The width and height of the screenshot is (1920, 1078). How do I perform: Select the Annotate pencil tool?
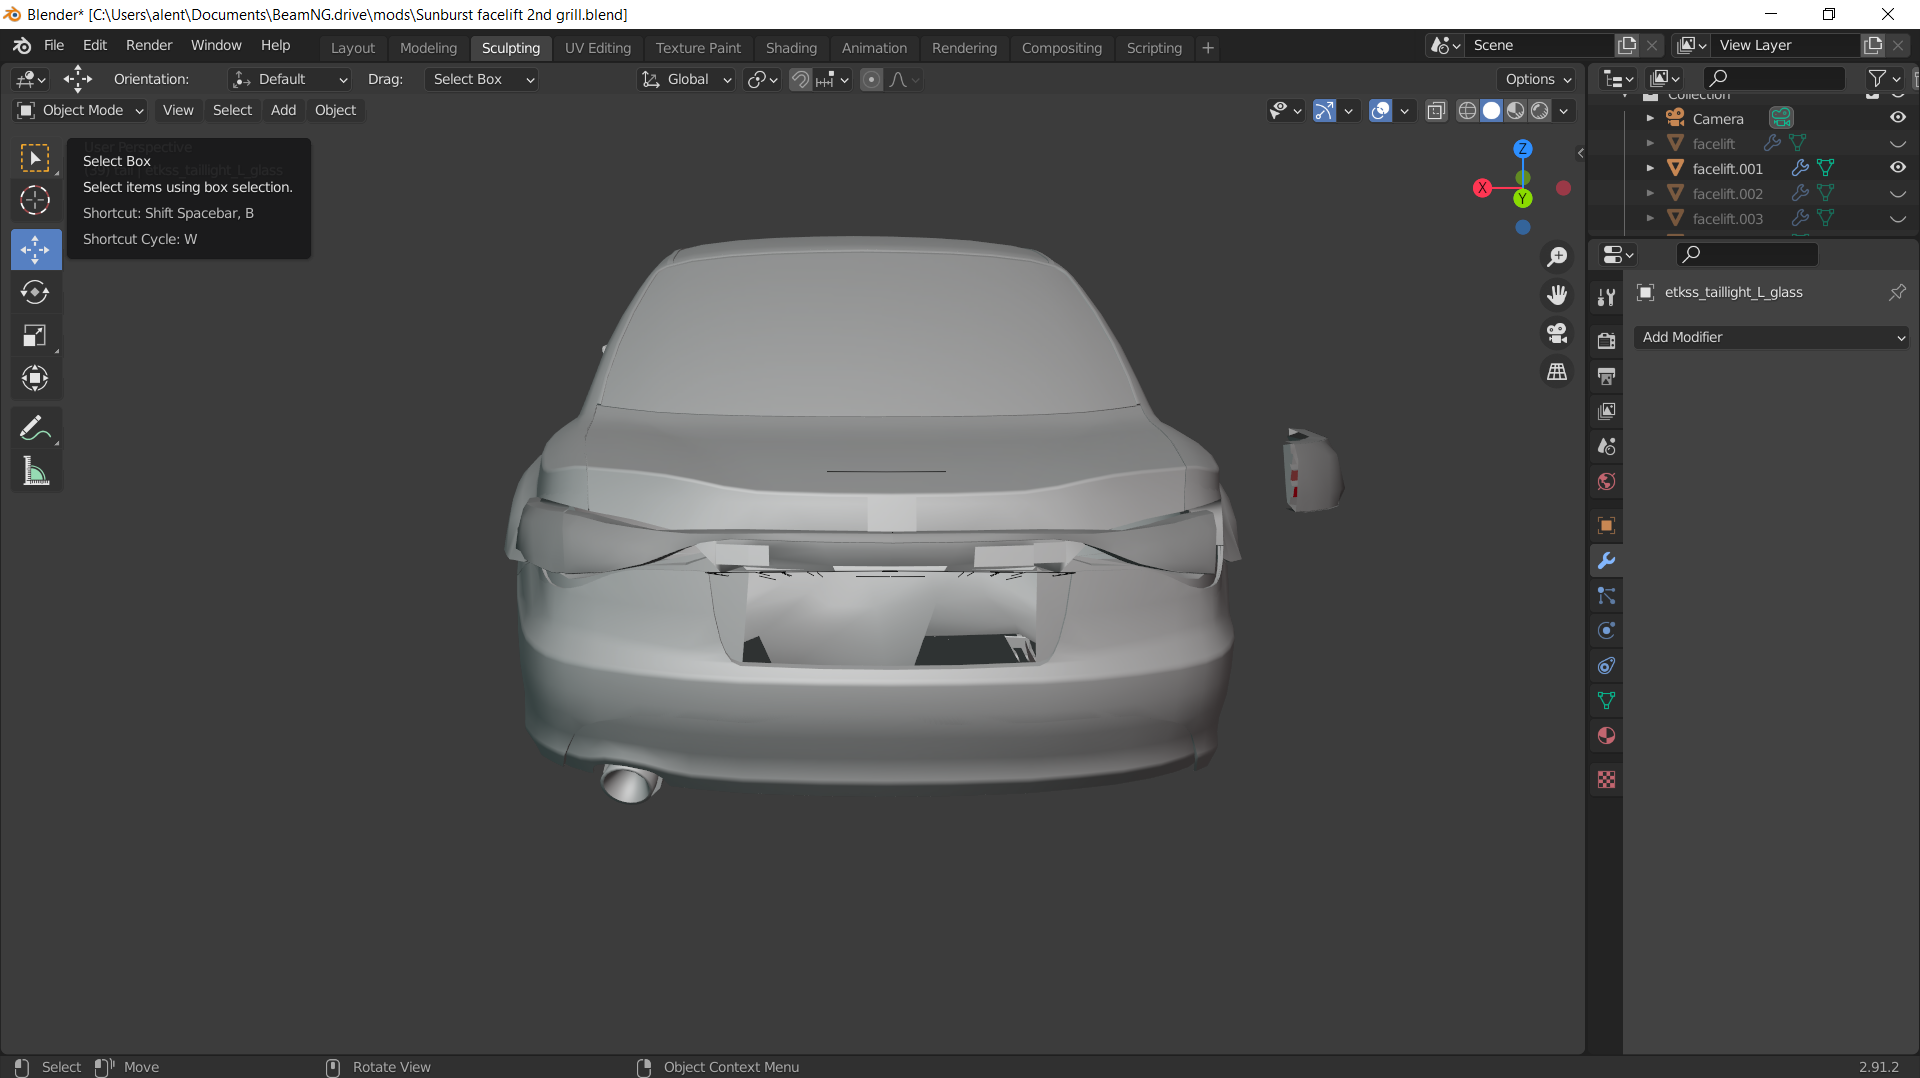point(36,428)
